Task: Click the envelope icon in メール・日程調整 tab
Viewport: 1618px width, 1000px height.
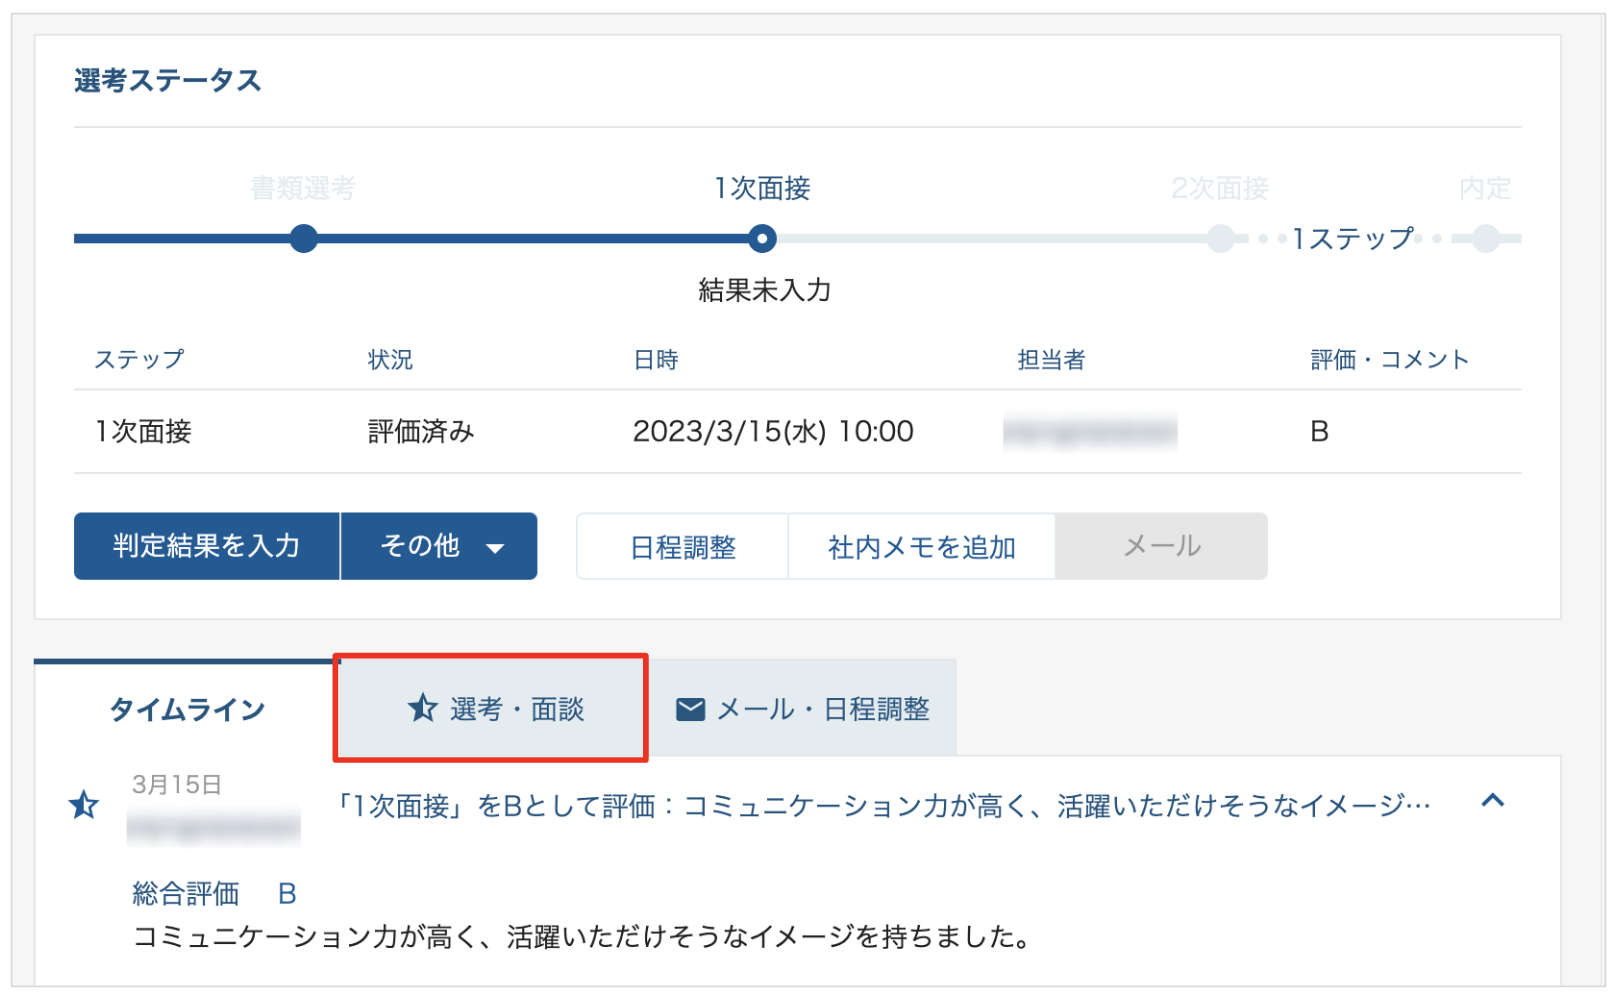Action: tap(690, 709)
